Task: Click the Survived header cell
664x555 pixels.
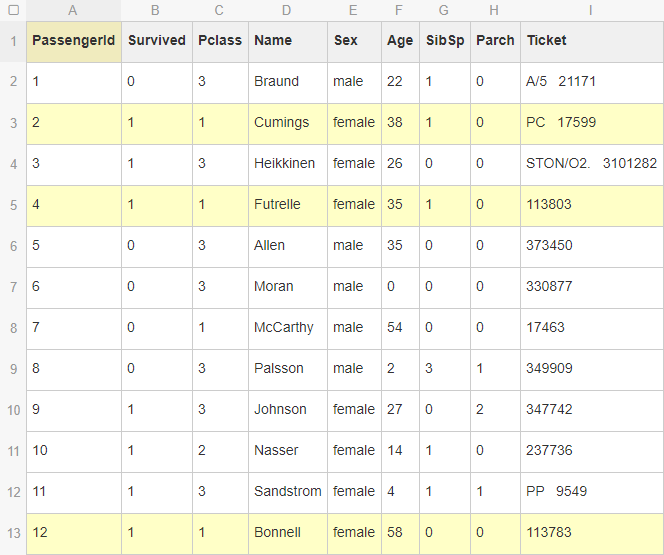Action: 156,41
